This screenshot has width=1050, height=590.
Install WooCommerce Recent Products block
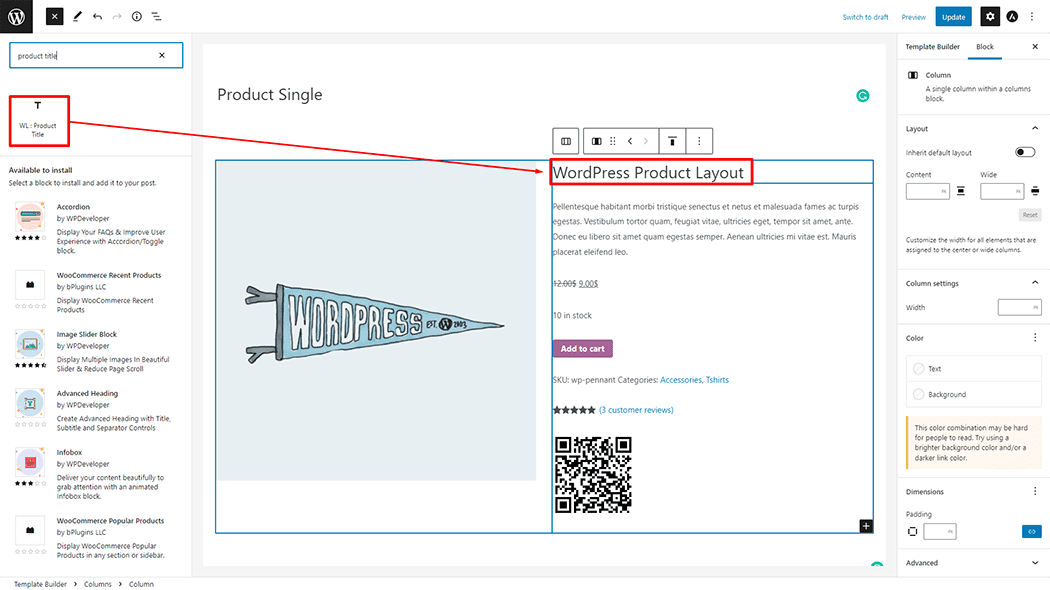point(95,292)
